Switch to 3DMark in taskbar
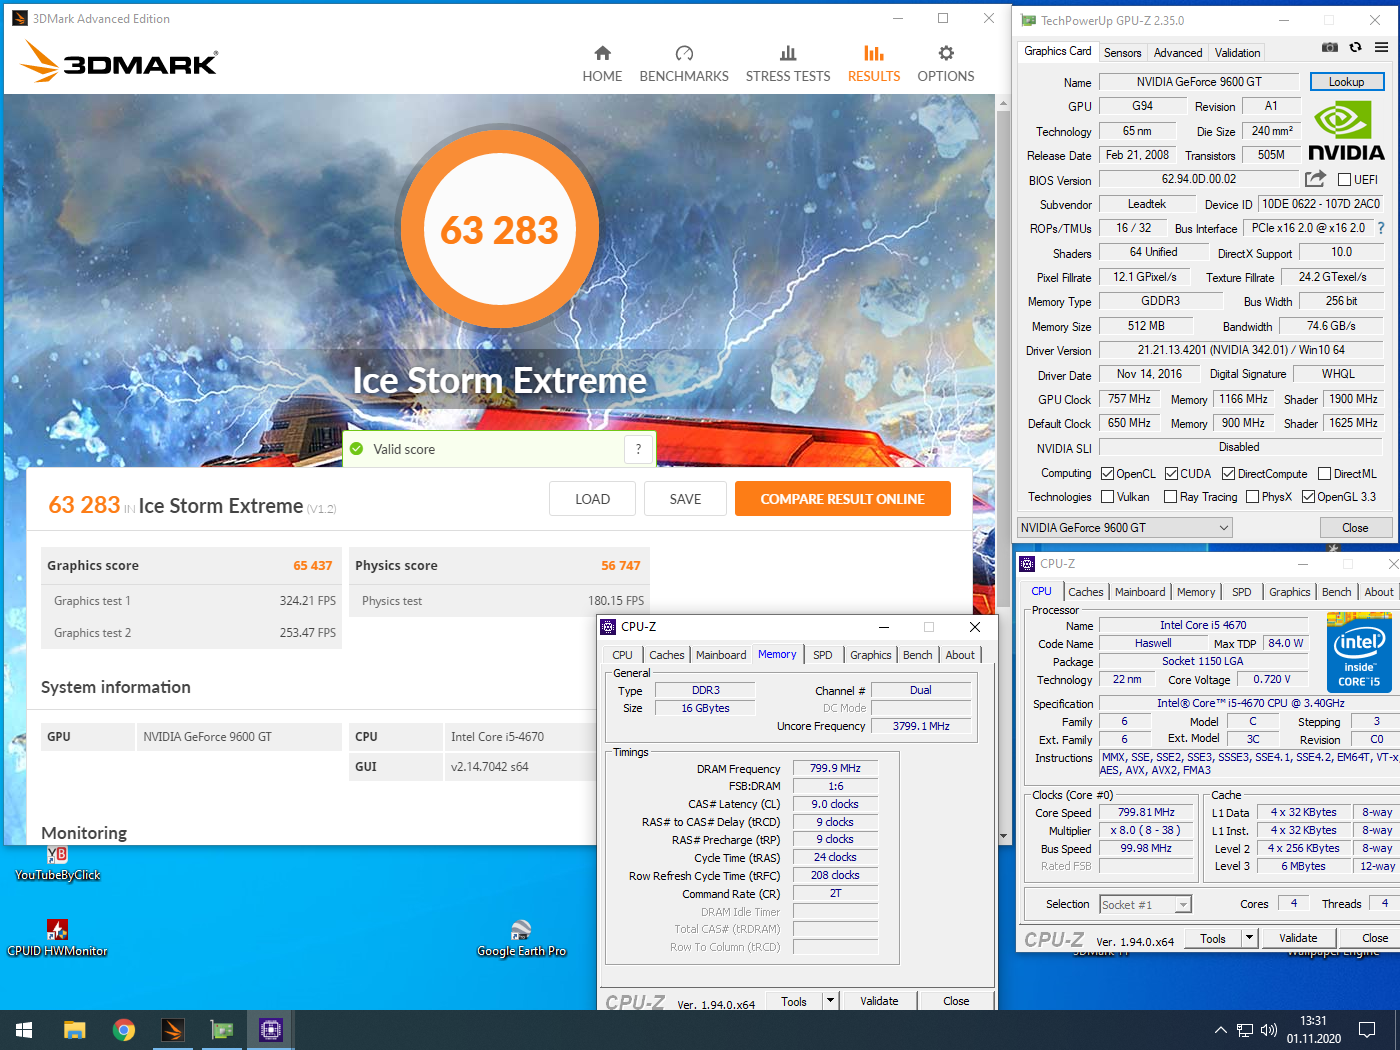The image size is (1400, 1050). [x=172, y=1030]
